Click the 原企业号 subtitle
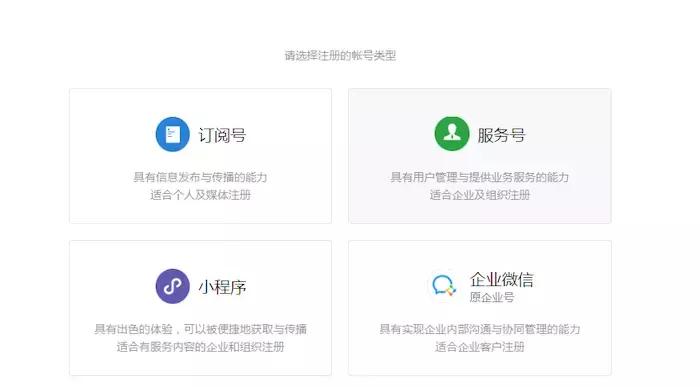The width and height of the screenshot is (700, 387). (x=492, y=297)
